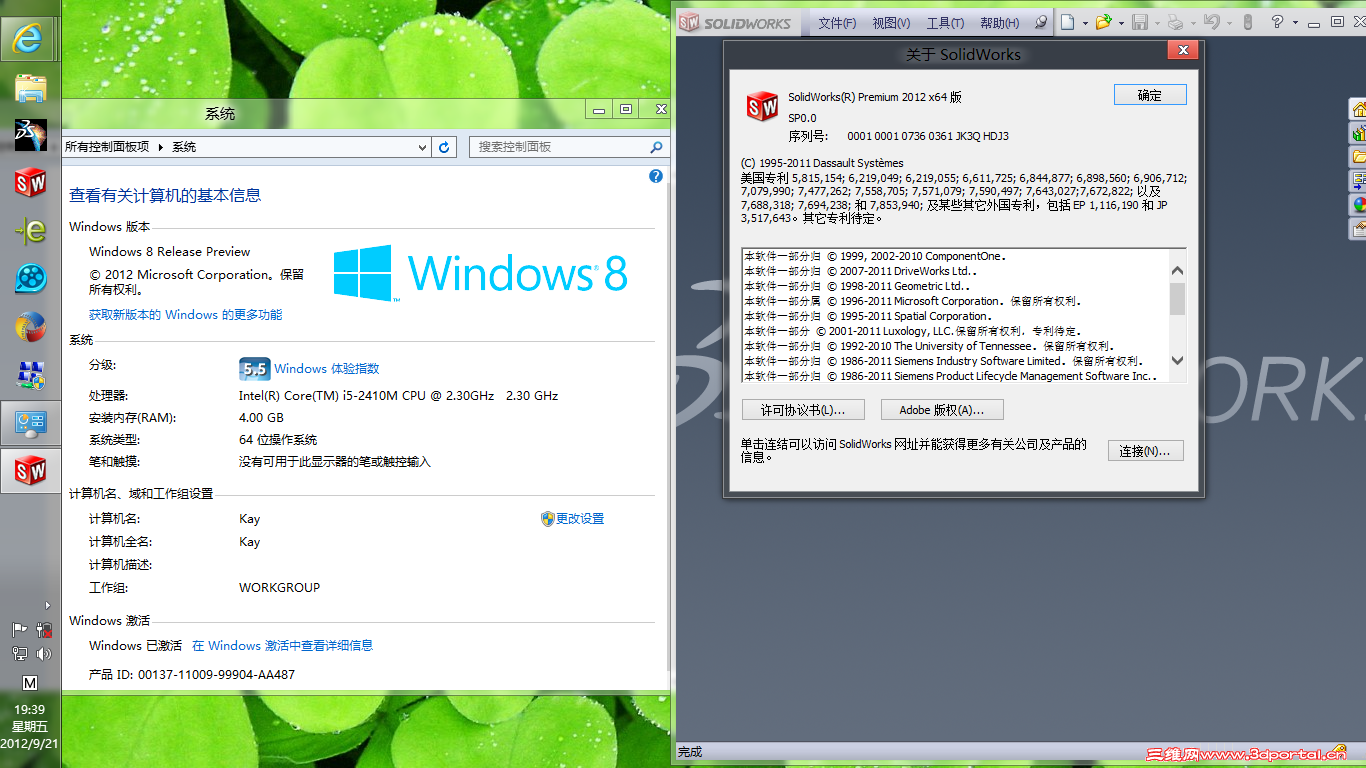The image size is (1366, 768).
Task: Click the copyright list scroll up arrow
Action: coord(1177,270)
